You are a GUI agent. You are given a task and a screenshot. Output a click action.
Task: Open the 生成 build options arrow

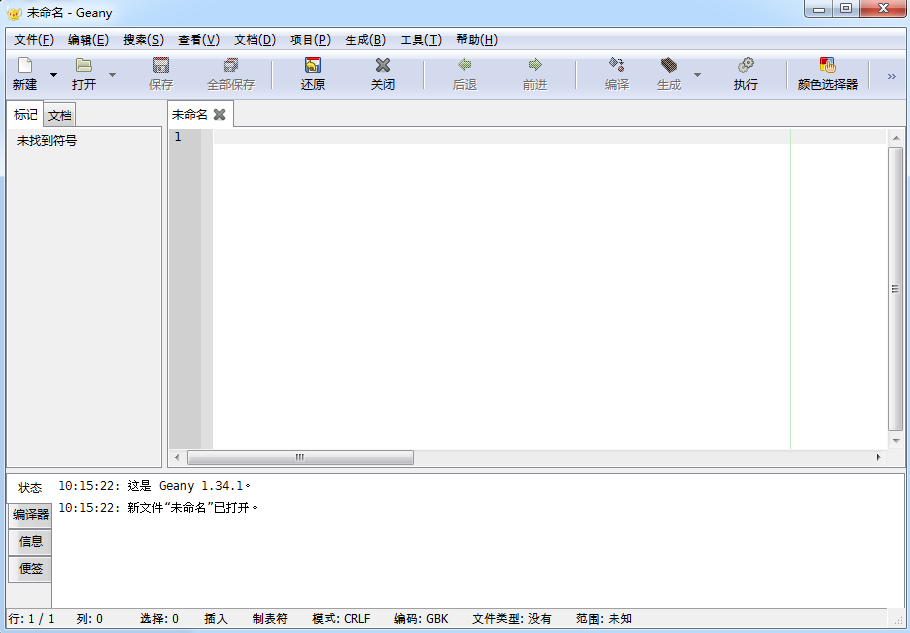[698, 75]
